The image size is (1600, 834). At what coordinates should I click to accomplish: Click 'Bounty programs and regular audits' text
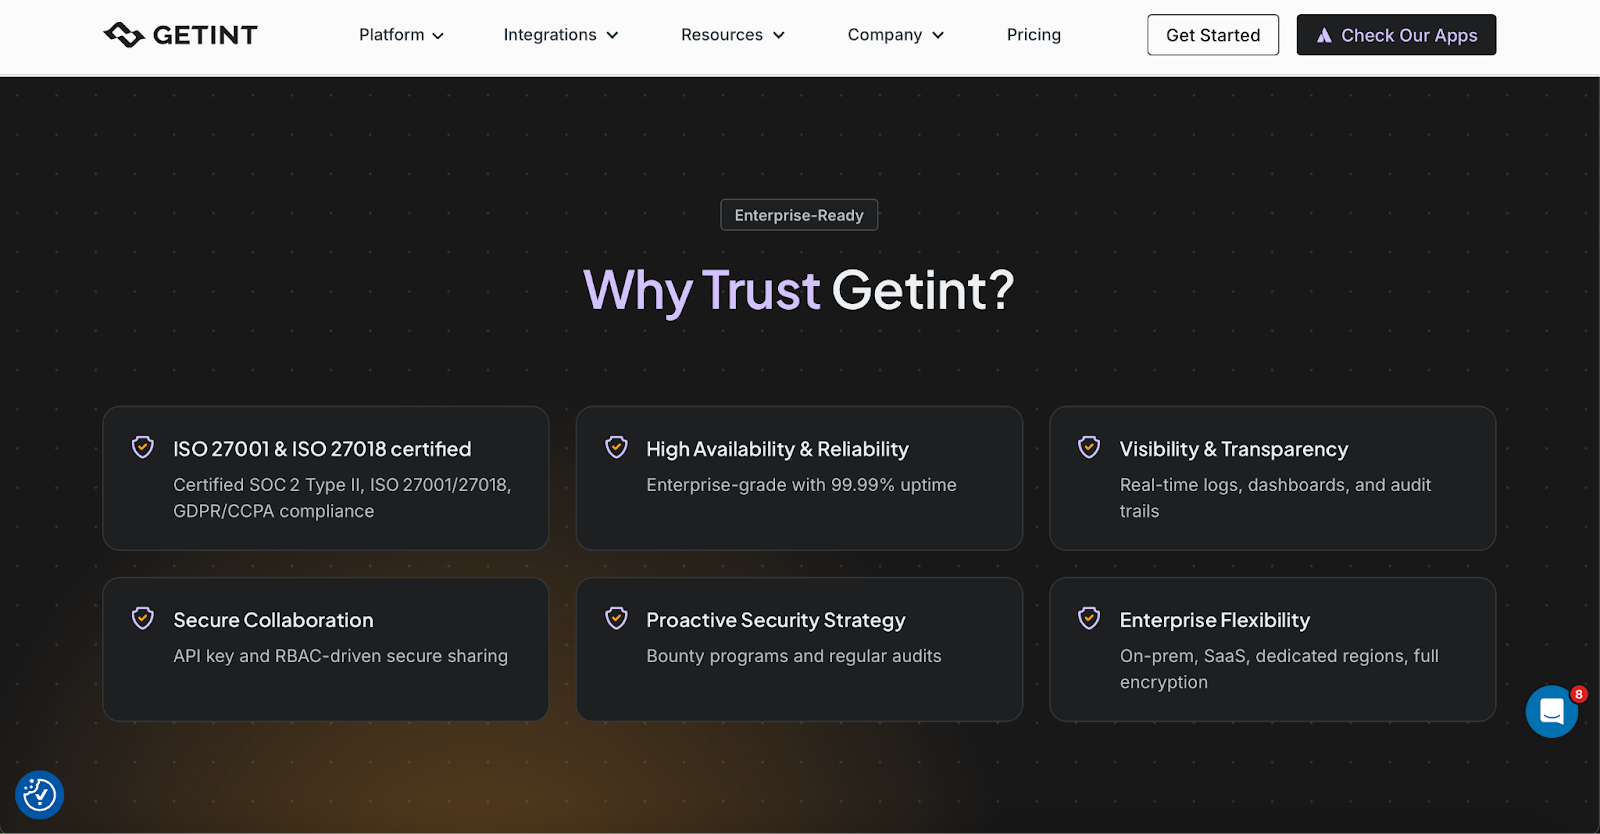coord(794,656)
